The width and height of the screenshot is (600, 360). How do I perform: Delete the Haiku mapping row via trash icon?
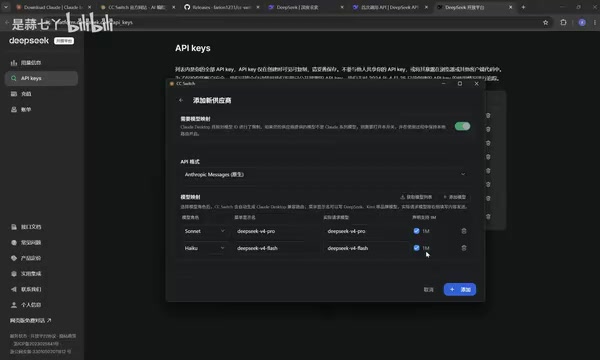464,248
